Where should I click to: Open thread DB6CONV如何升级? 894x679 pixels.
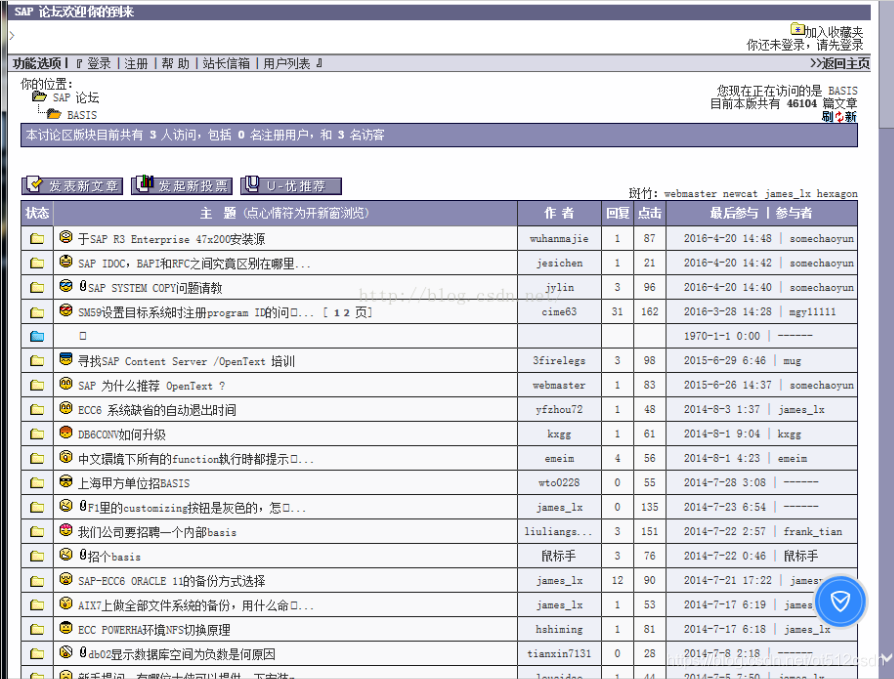click(x=121, y=434)
